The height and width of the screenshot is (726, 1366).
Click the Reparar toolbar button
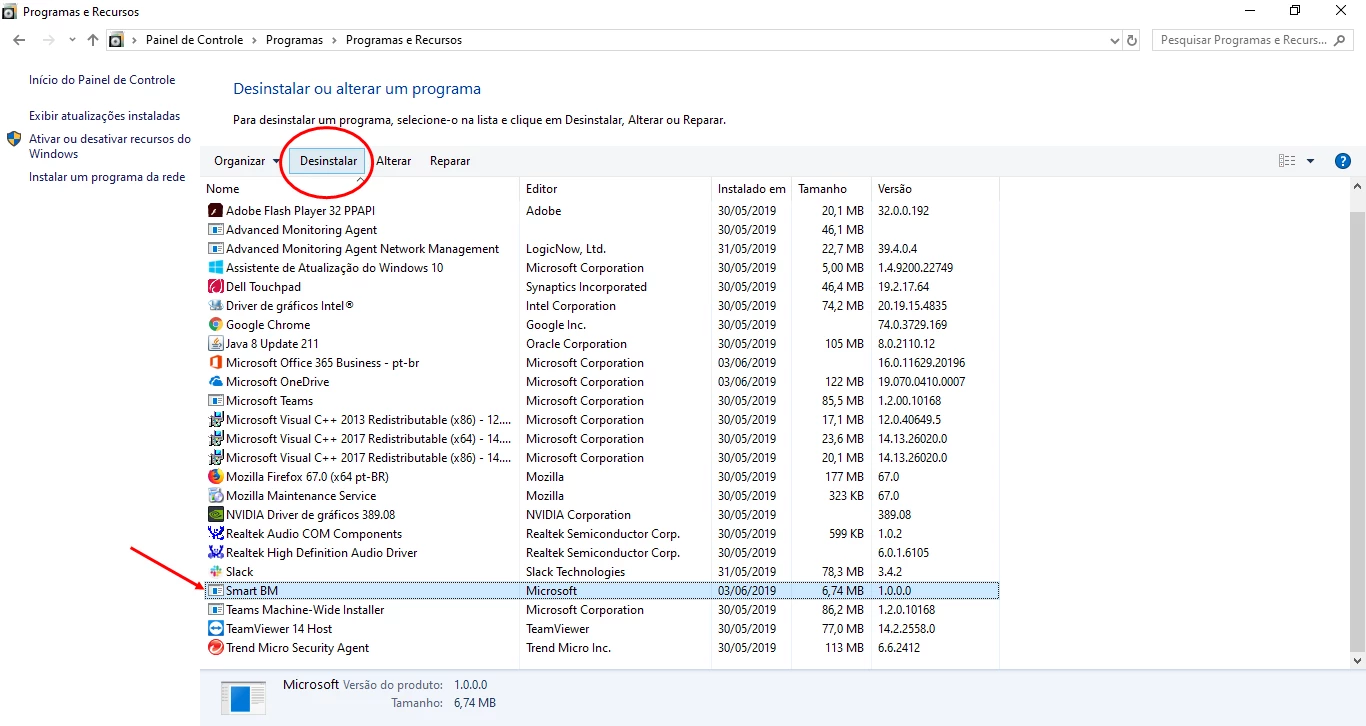(x=450, y=161)
